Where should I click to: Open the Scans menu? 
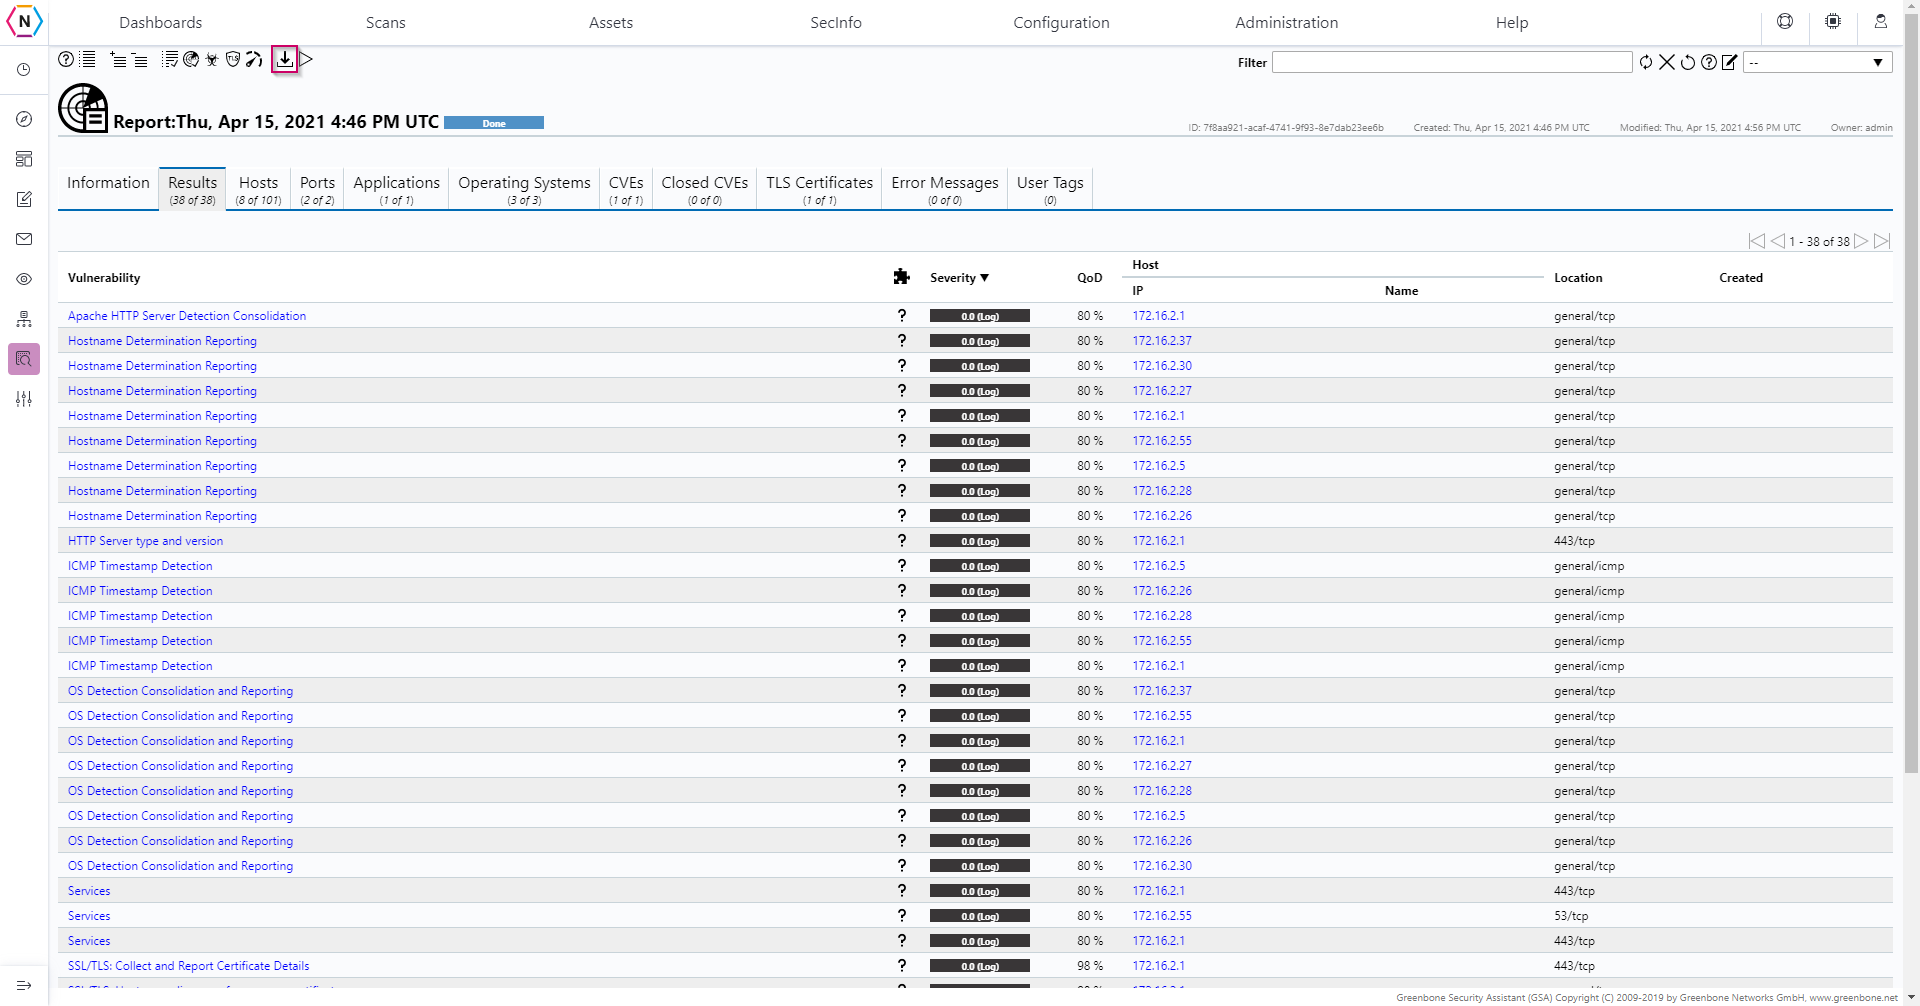(386, 22)
